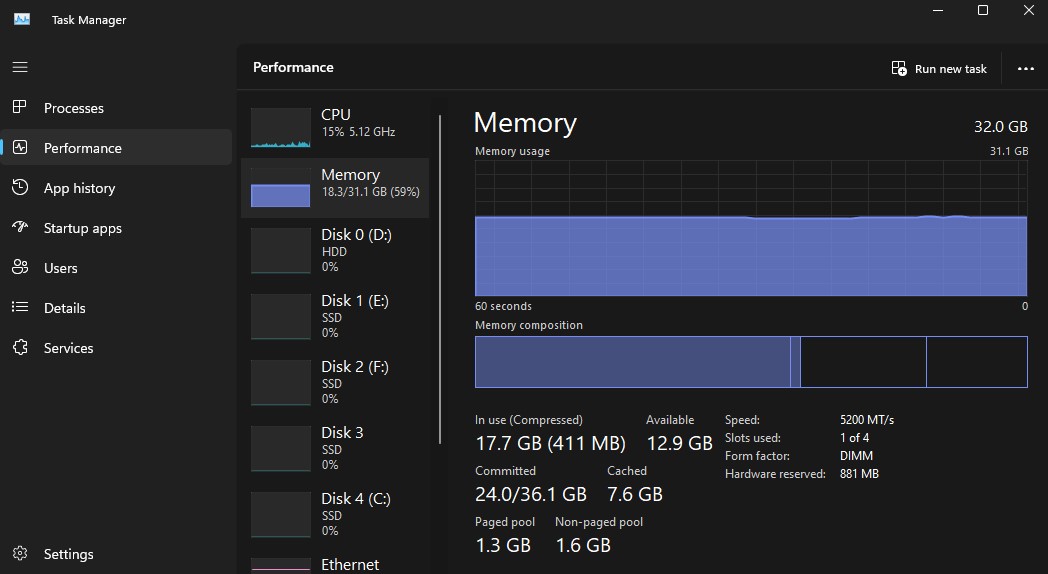Click the Memory usage graph
The height and width of the screenshot is (574, 1048).
(751, 227)
